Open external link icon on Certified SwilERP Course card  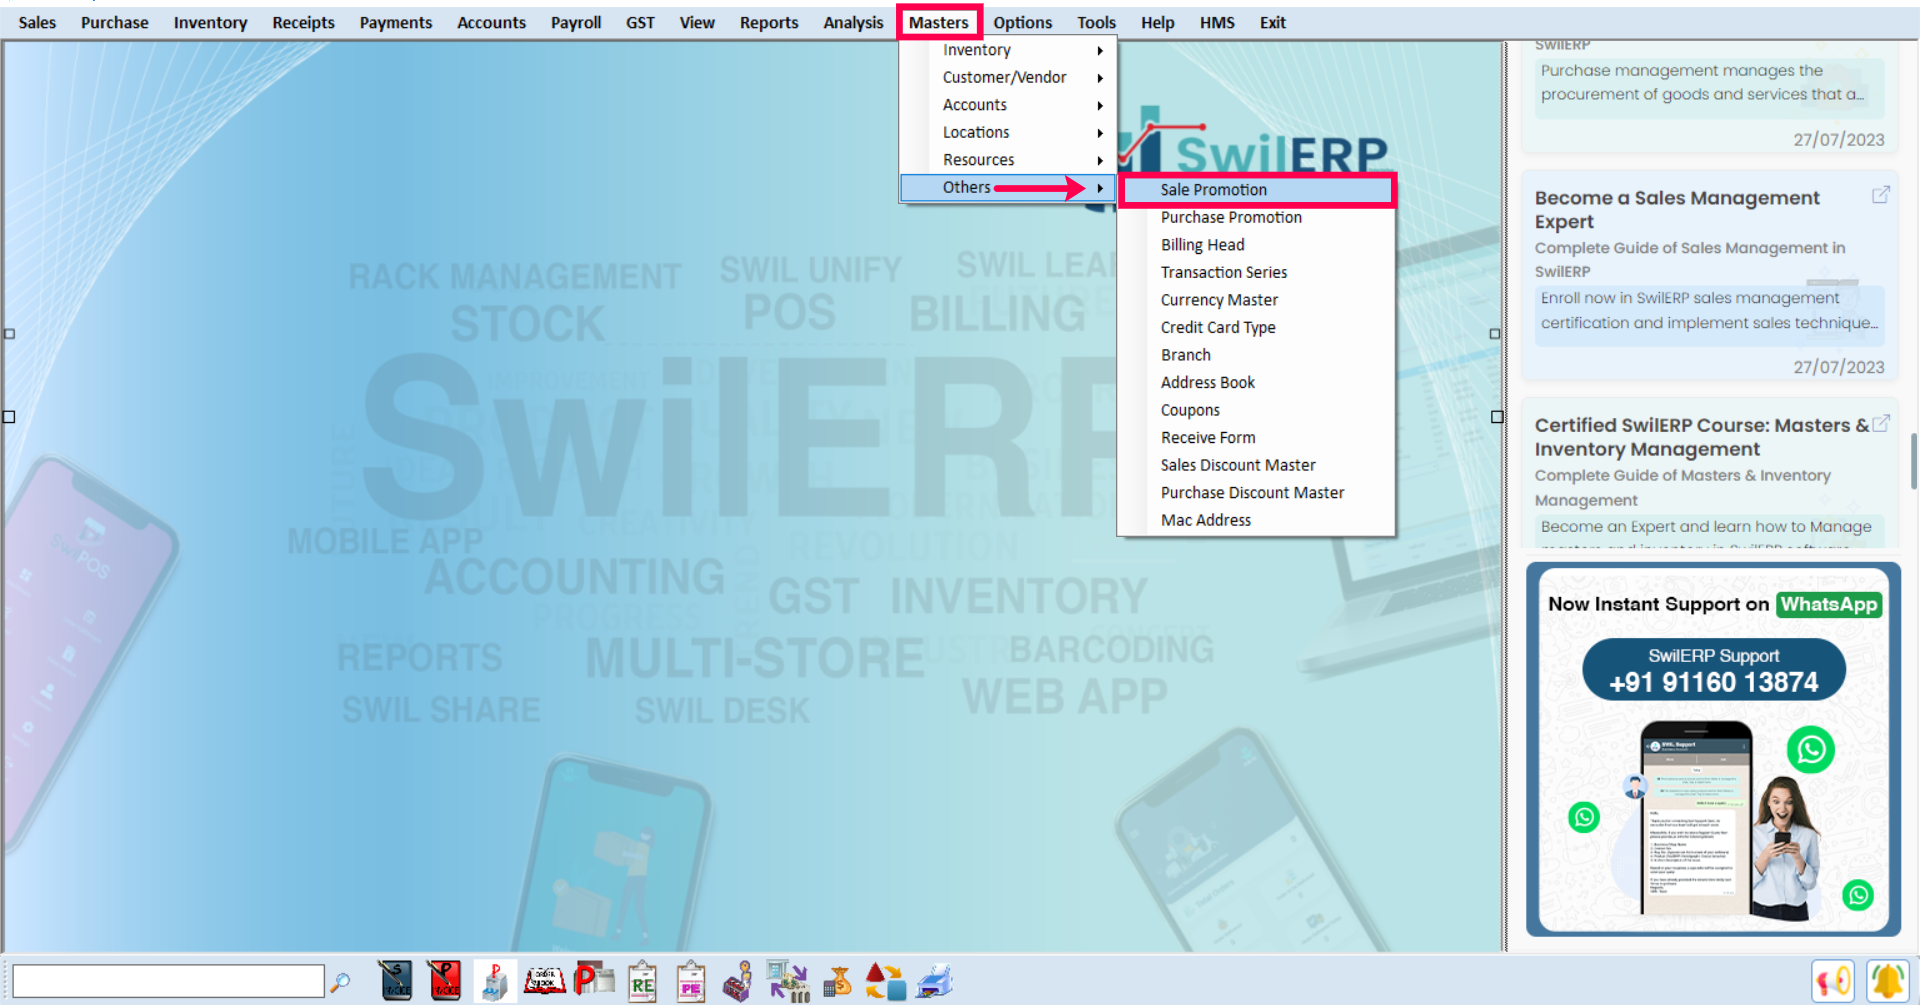(1880, 423)
